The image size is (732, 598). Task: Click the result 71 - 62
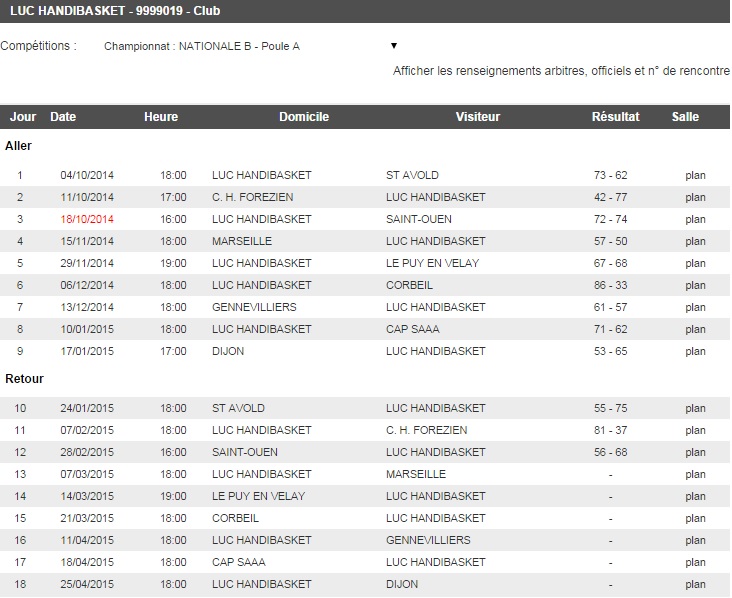pos(610,329)
